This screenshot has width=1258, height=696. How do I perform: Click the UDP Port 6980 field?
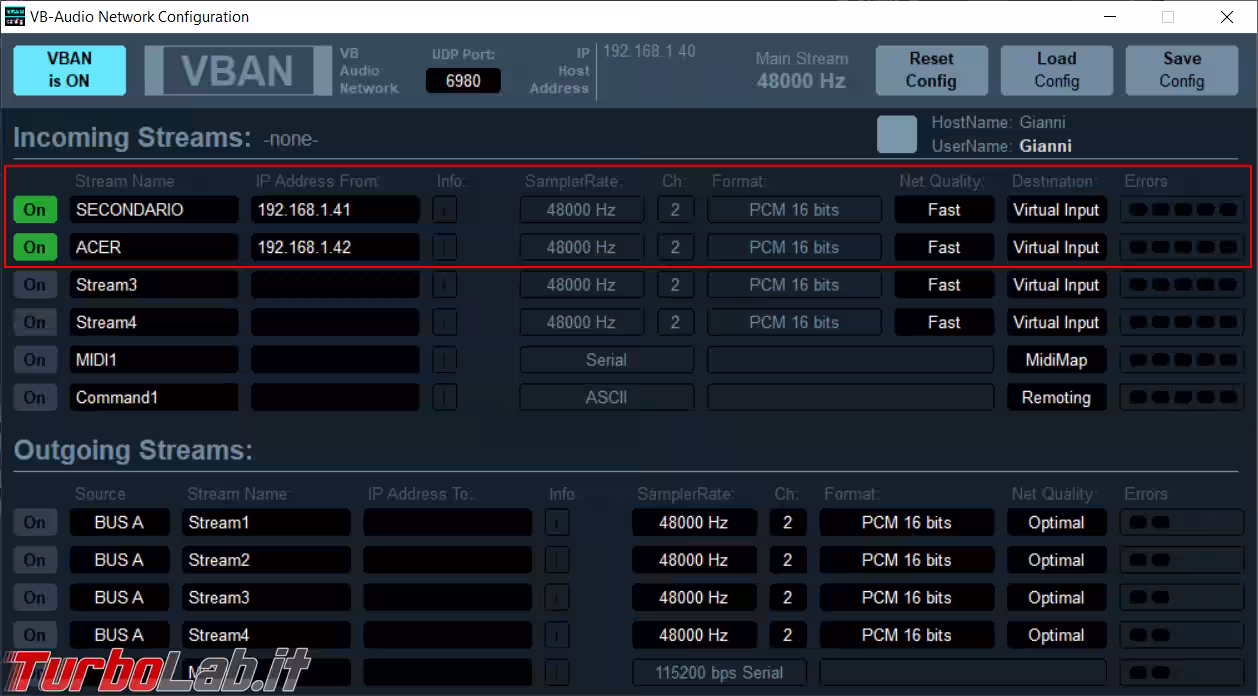pyautogui.click(x=463, y=81)
